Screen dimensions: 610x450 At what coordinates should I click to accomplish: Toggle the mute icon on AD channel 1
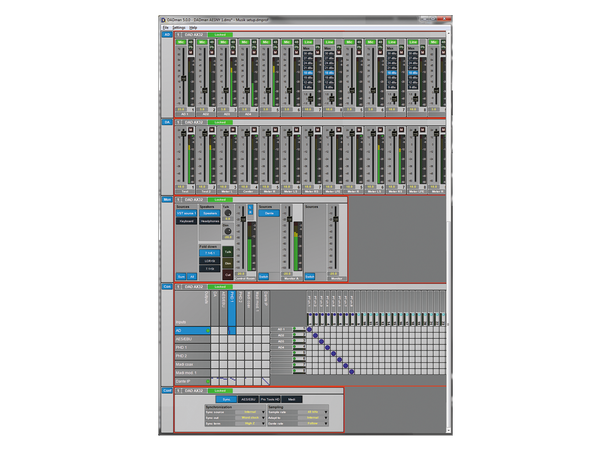click(191, 52)
